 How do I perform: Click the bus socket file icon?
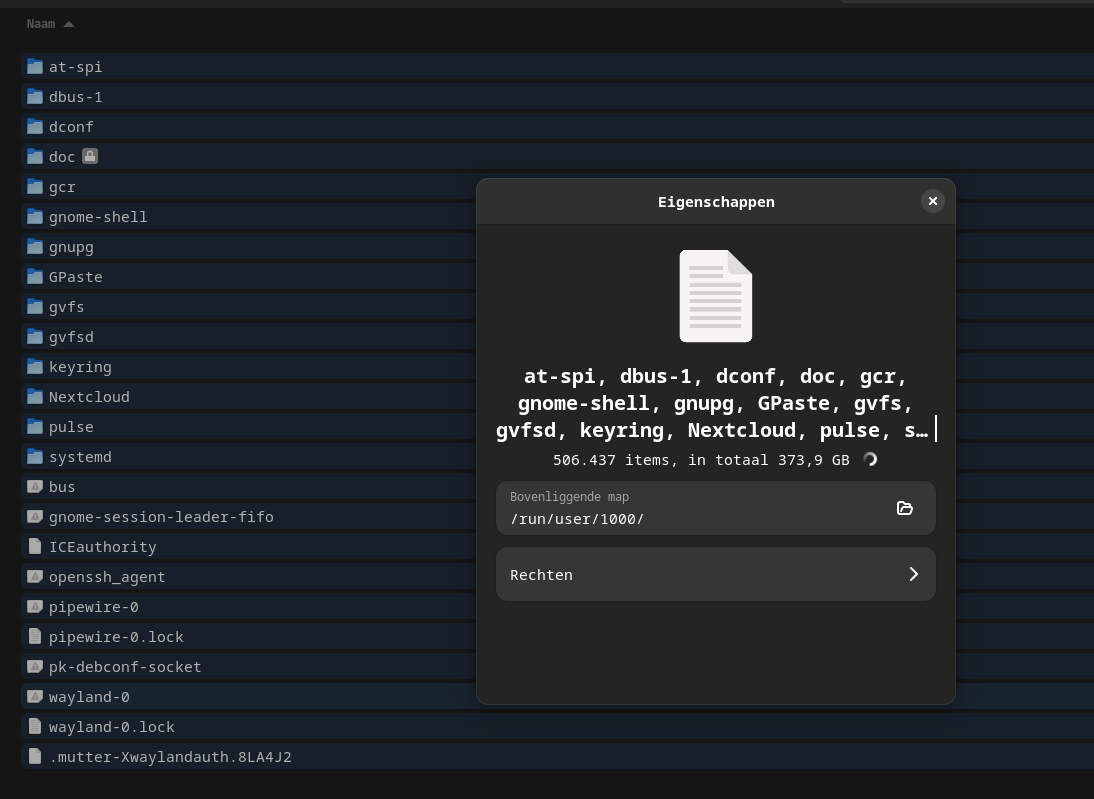point(35,486)
